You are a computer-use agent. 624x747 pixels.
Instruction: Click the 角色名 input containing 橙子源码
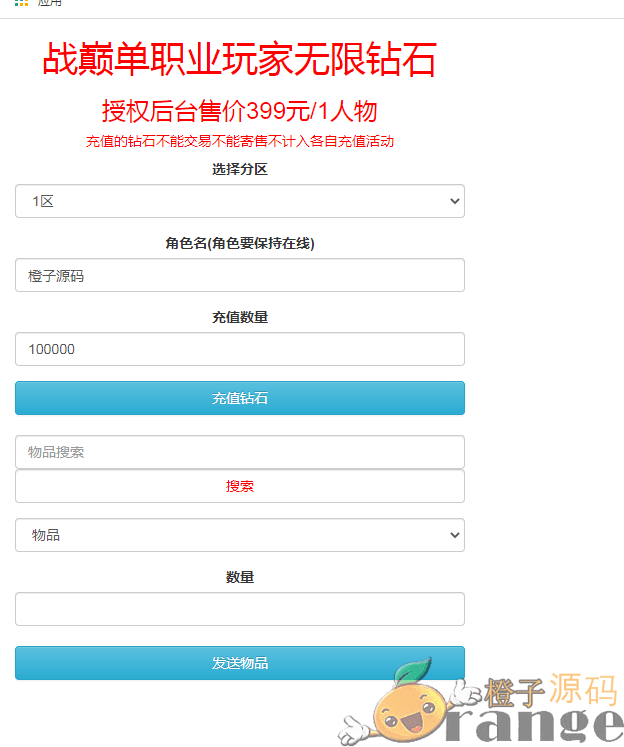pyautogui.click(x=240, y=275)
